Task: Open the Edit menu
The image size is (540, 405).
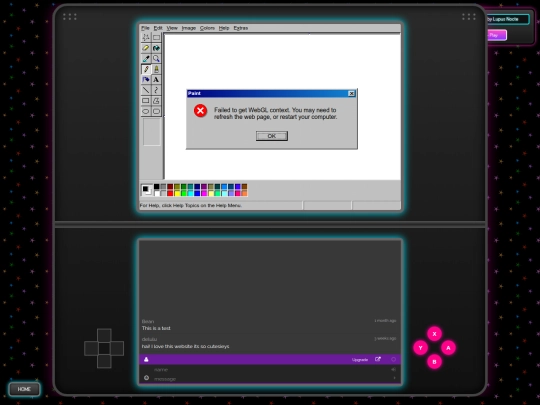Action: click(x=158, y=28)
